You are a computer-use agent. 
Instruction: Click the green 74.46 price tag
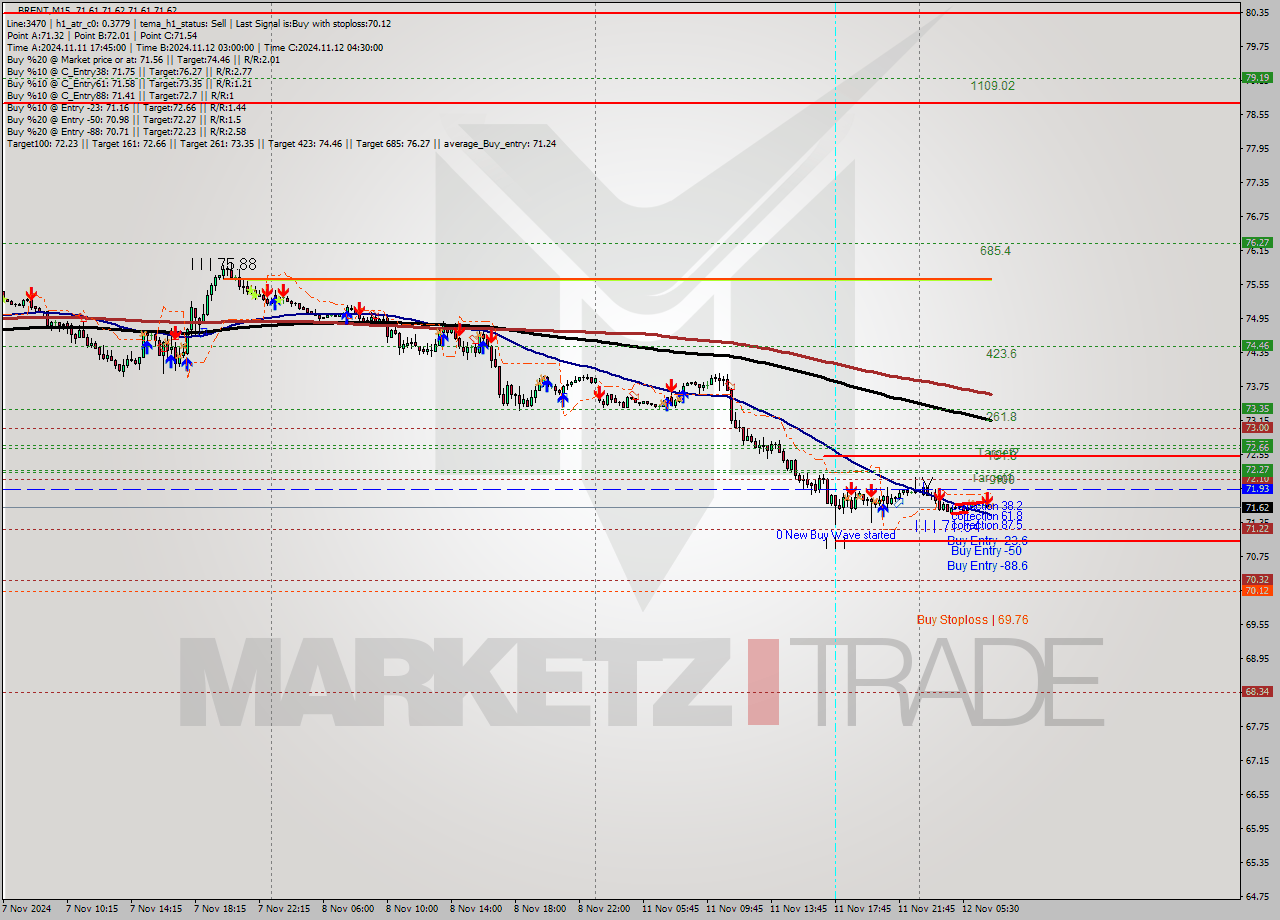click(1257, 345)
